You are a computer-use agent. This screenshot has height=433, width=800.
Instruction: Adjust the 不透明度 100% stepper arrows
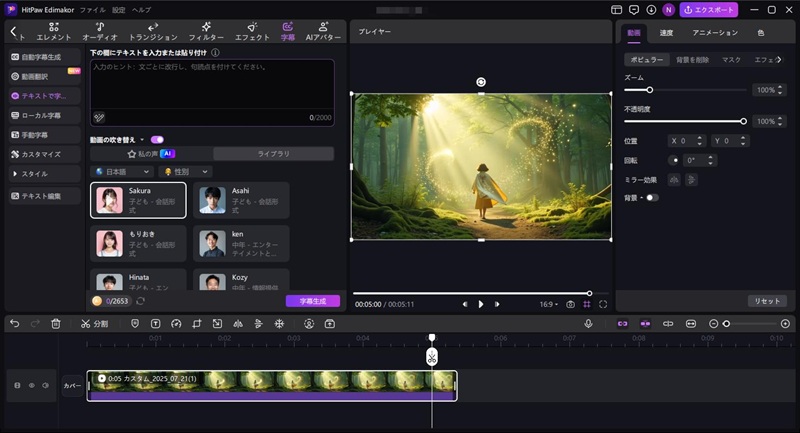(x=780, y=121)
